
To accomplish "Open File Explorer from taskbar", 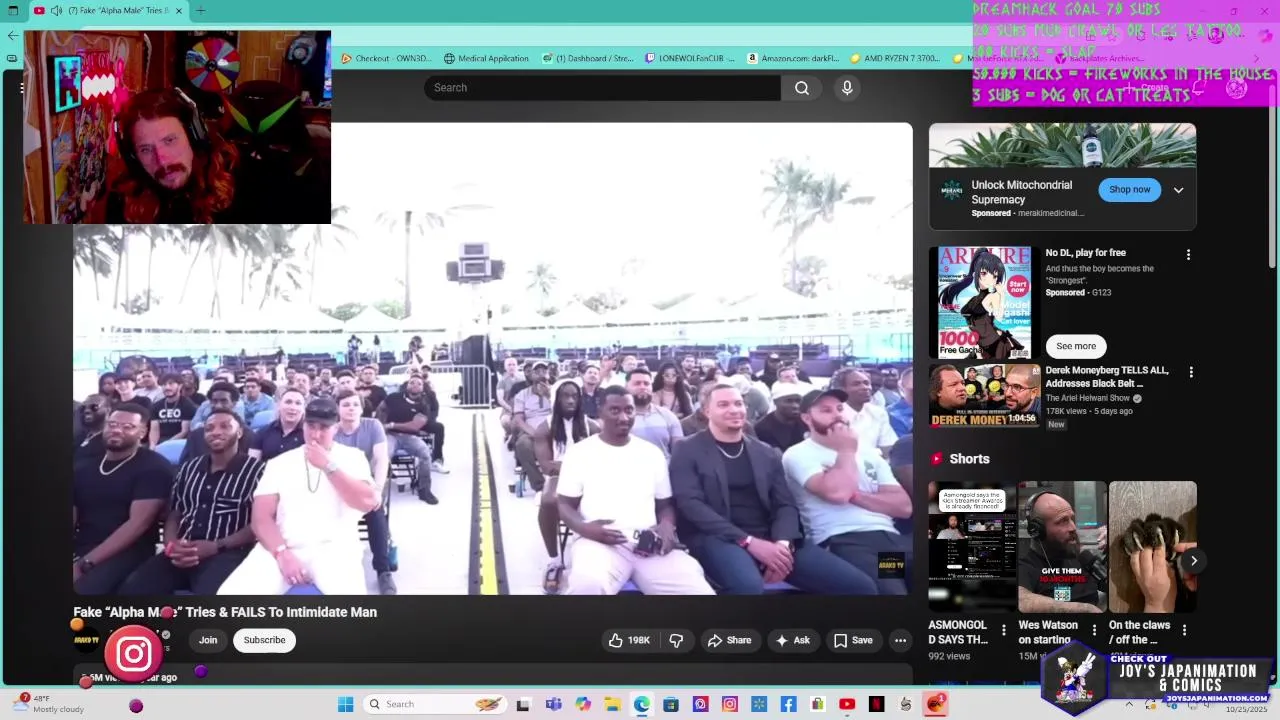I will pos(612,704).
